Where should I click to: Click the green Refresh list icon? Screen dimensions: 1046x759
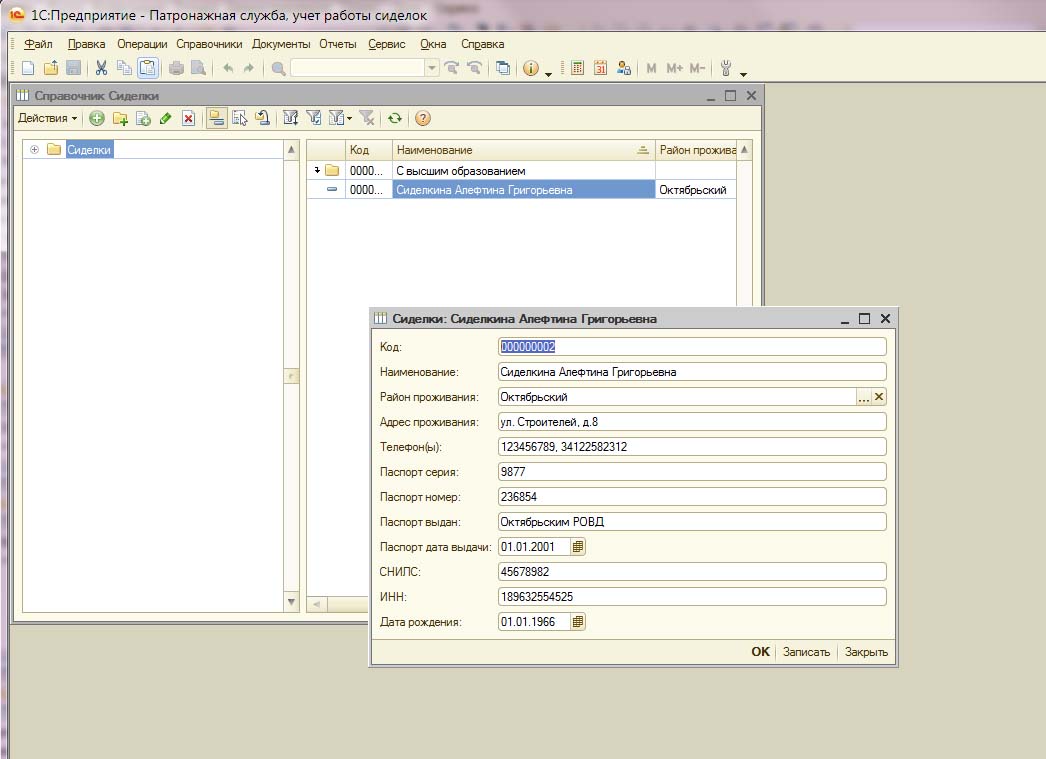coord(395,118)
